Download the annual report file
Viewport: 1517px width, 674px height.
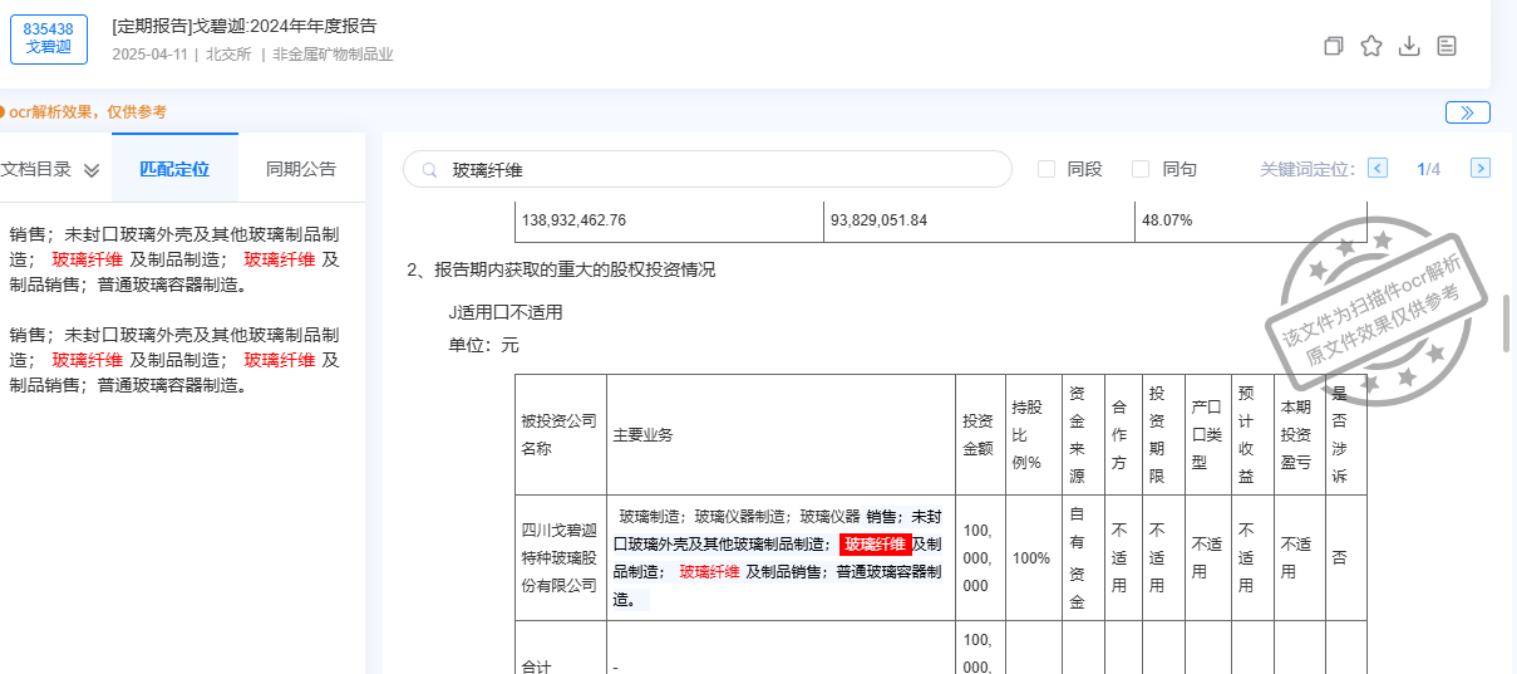(1409, 46)
